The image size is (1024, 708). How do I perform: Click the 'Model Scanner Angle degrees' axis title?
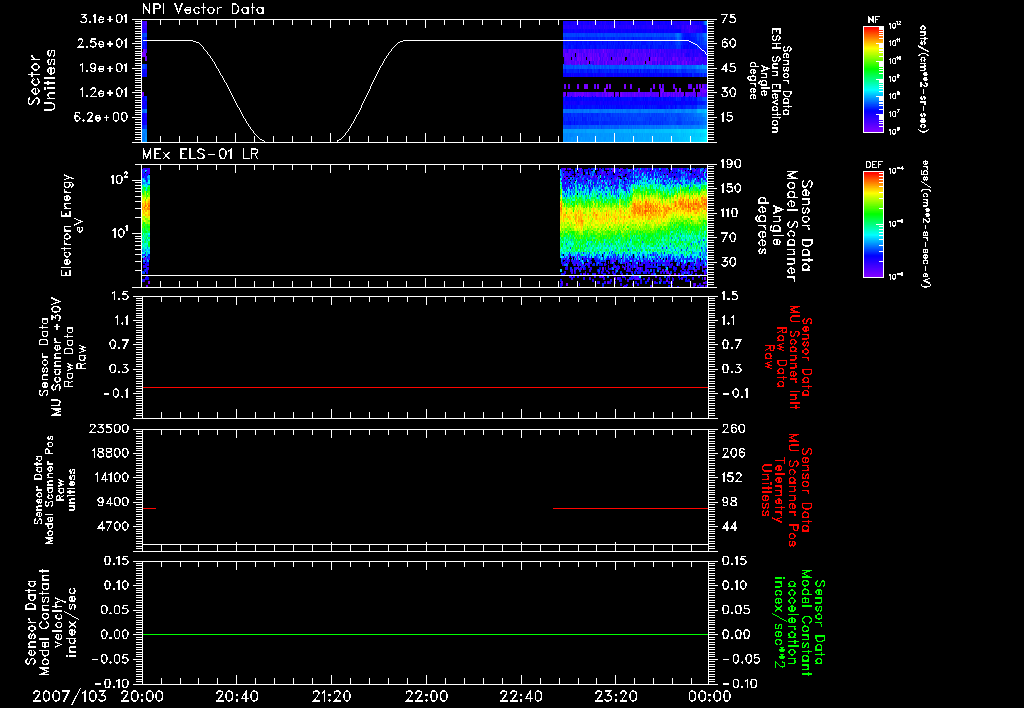pos(784,225)
